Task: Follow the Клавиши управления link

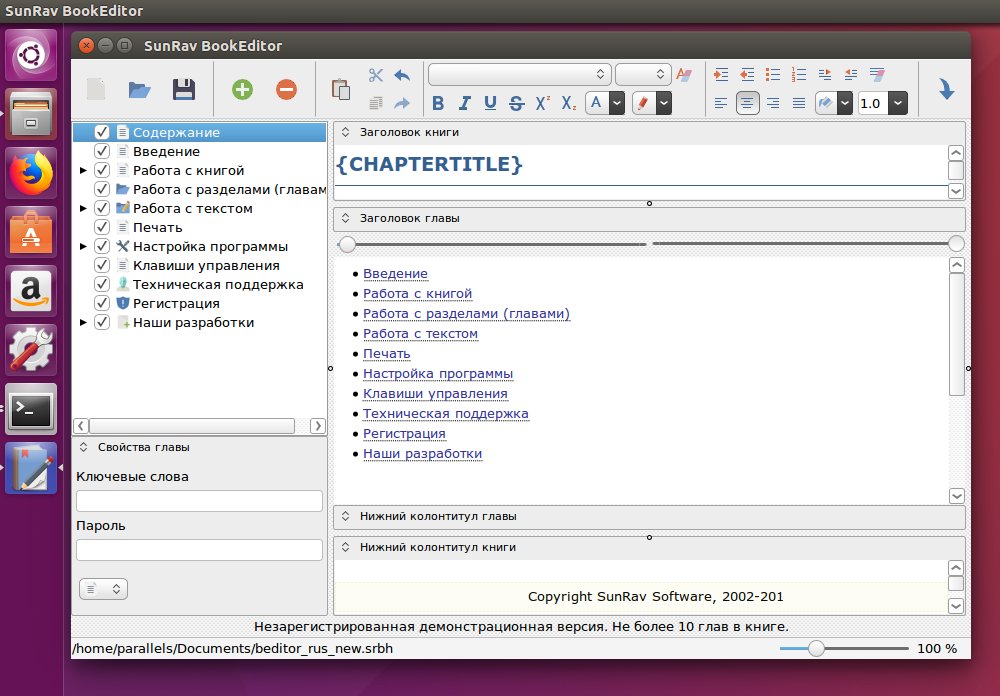Action: click(x=436, y=394)
